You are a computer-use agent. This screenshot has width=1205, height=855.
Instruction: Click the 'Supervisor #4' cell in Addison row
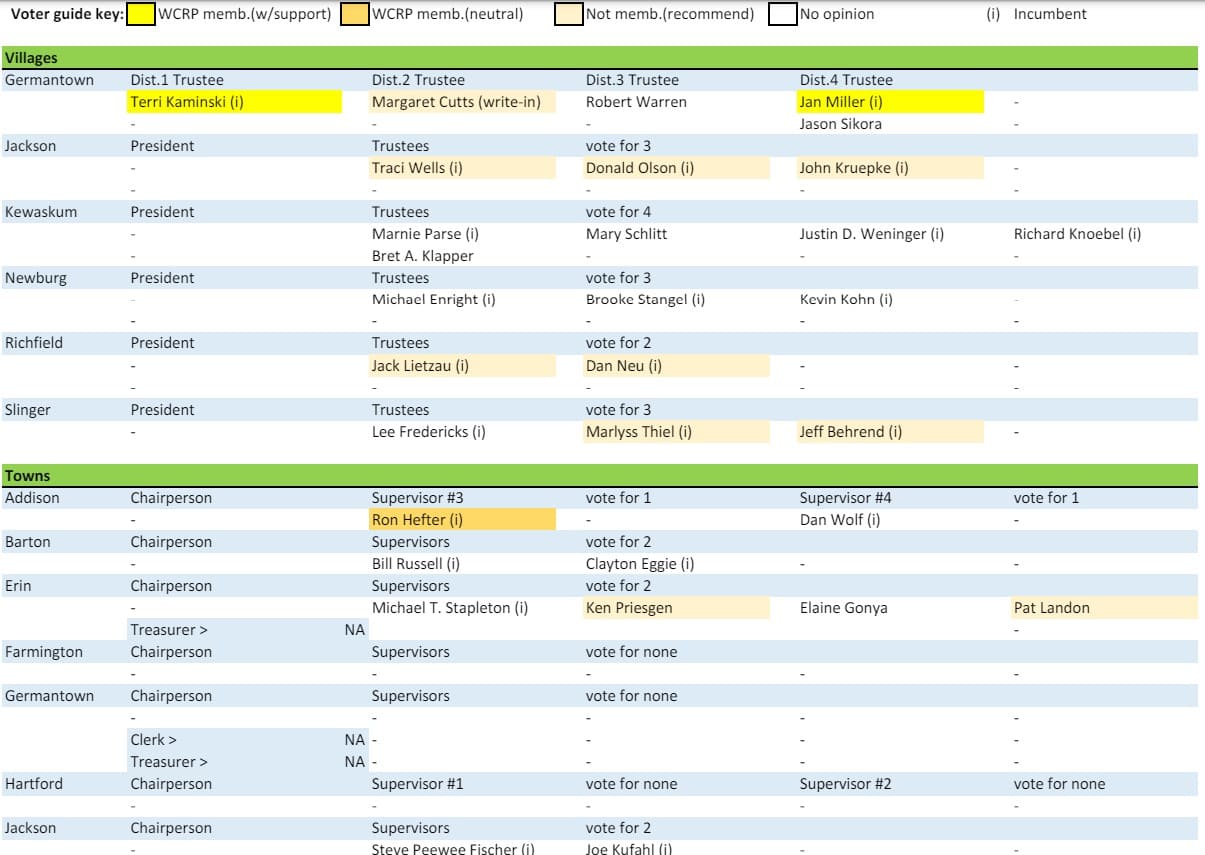pos(845,498)
